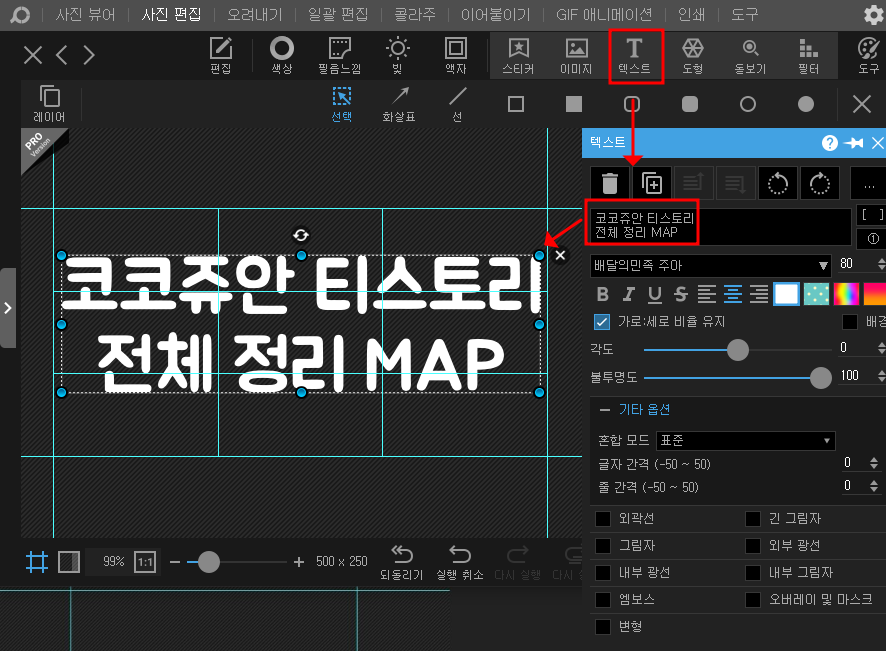This screenshot has height=651, width=886.
Task: Open the 액자 frame tool
Action: click(x=455, y=55)
